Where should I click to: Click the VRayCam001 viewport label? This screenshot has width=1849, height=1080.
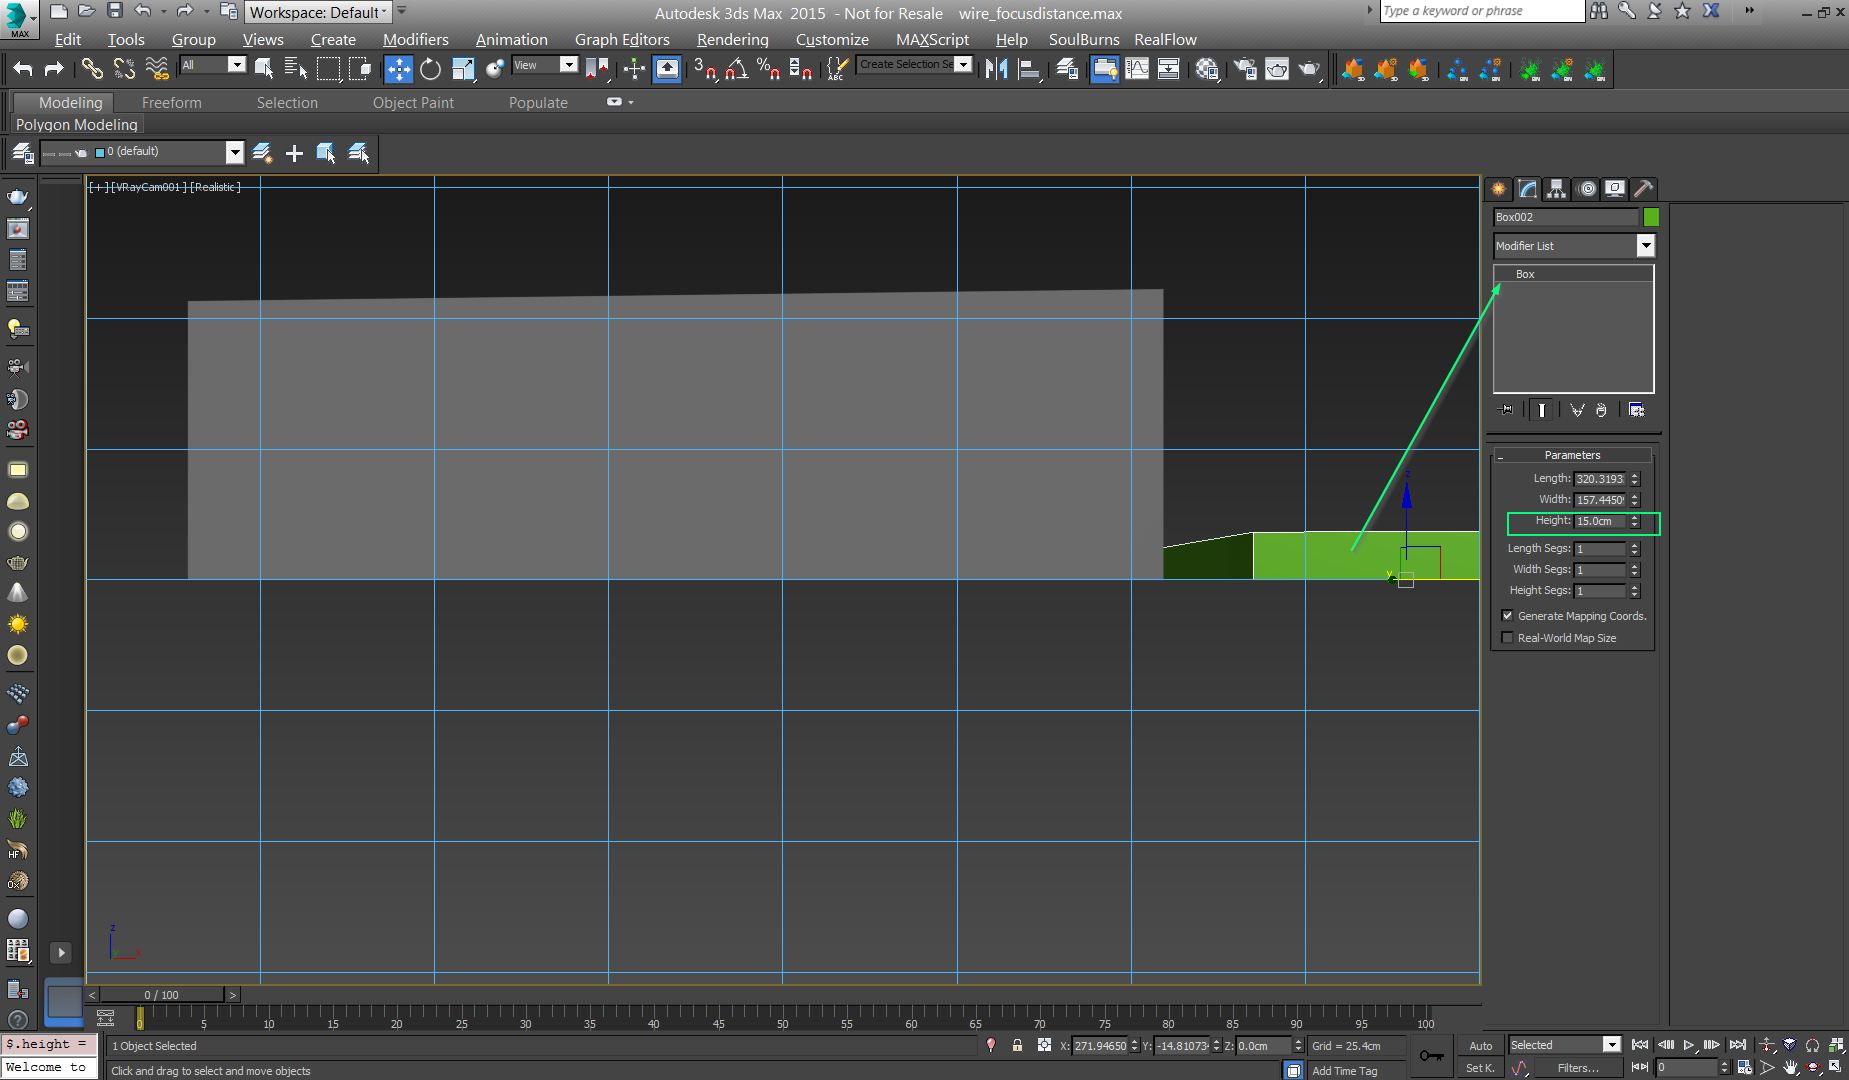pos(148,187)
